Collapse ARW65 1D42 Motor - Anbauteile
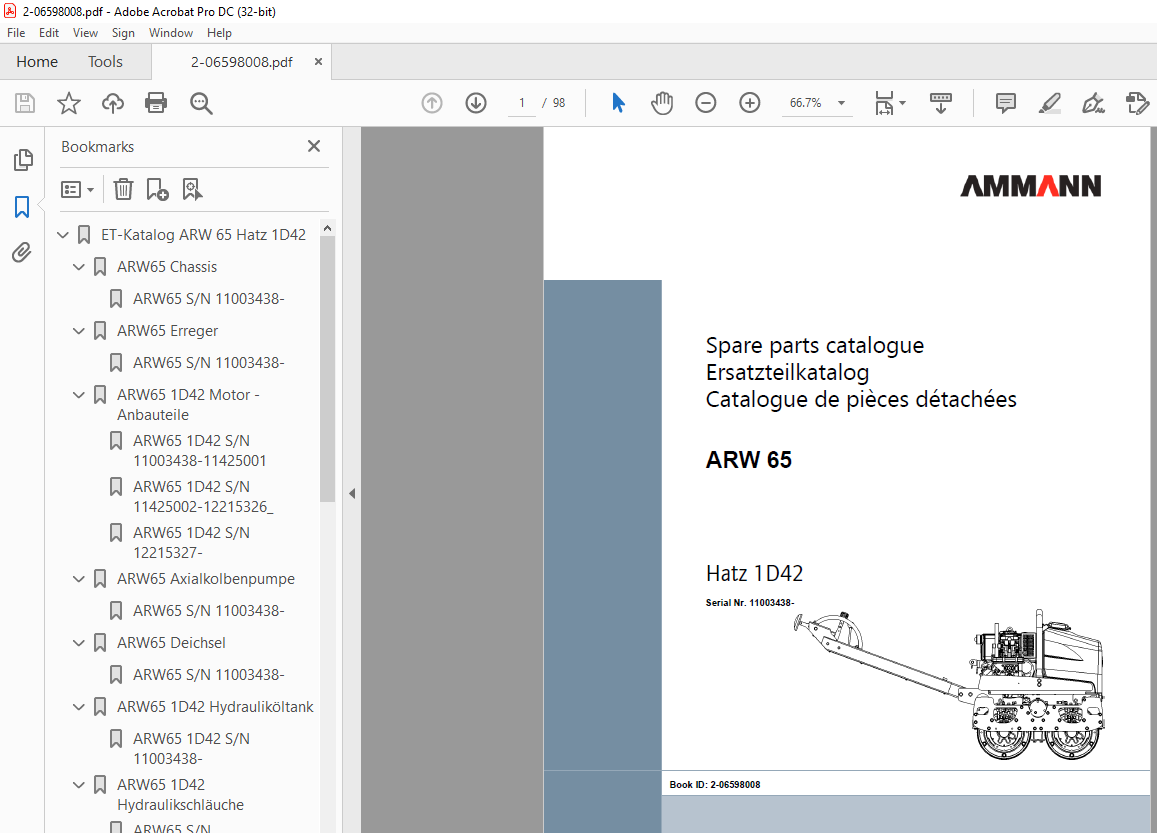 point(79,395)
